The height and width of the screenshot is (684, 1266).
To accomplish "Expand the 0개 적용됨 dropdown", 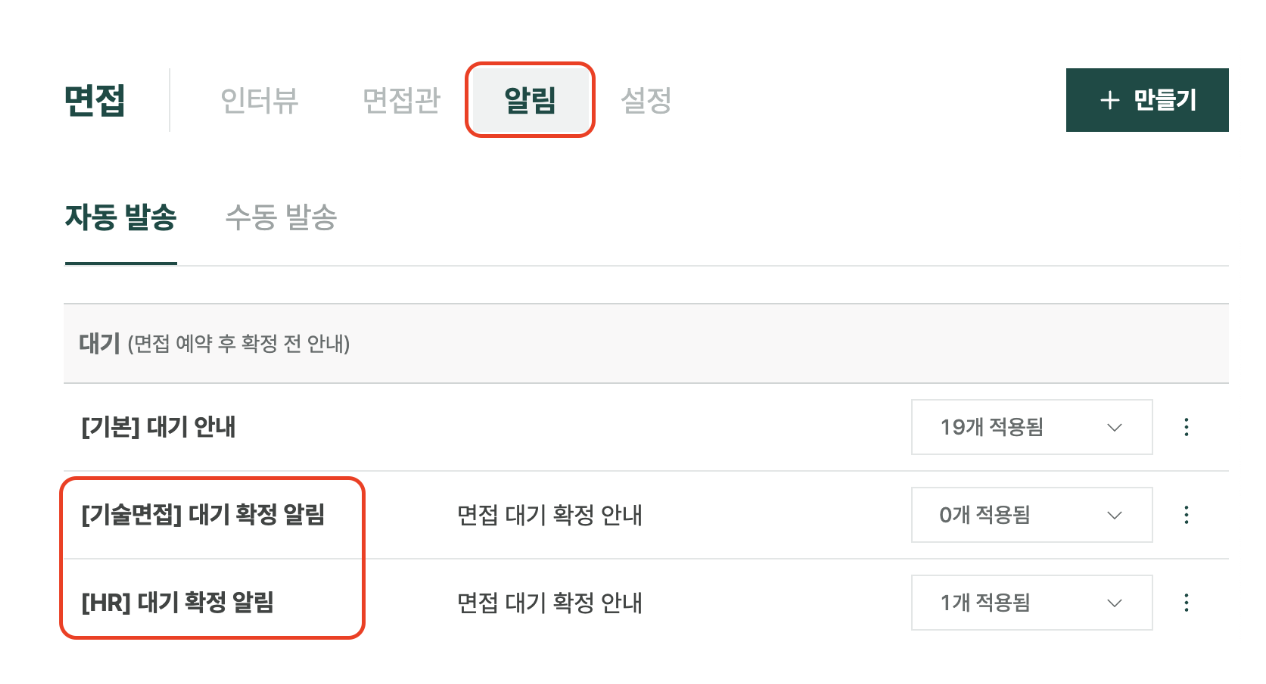I will 1031,515.
